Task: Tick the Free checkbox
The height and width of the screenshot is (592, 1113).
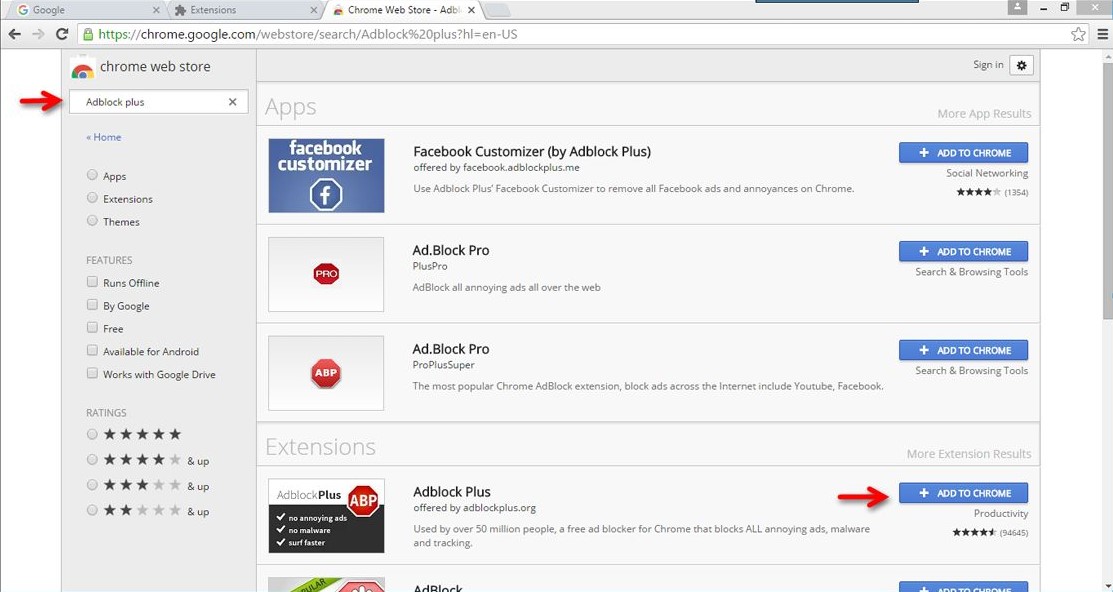Action: coord(92,327)
